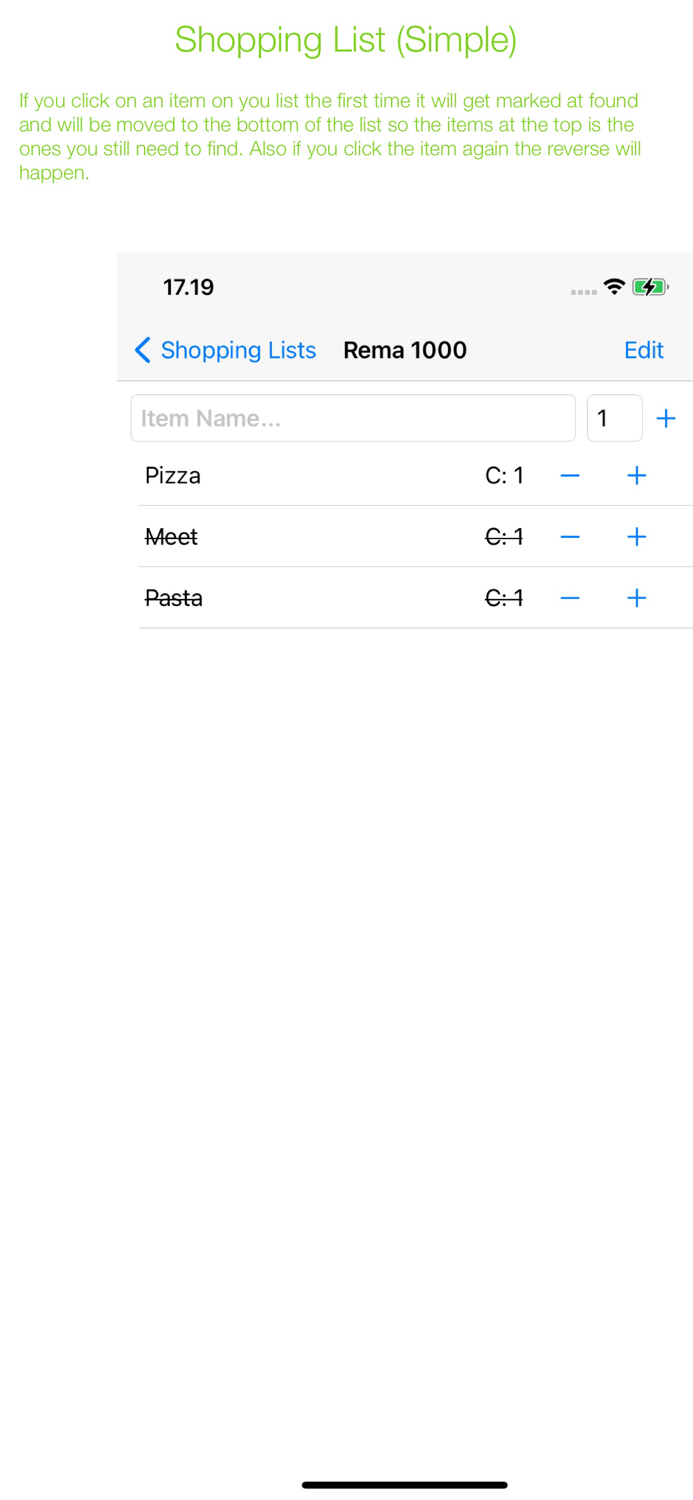Image resolution: width=693 pixels, height=1500 pixels.
Task: Select the quantity field showing 1
Action: click(x=614, y=418)
